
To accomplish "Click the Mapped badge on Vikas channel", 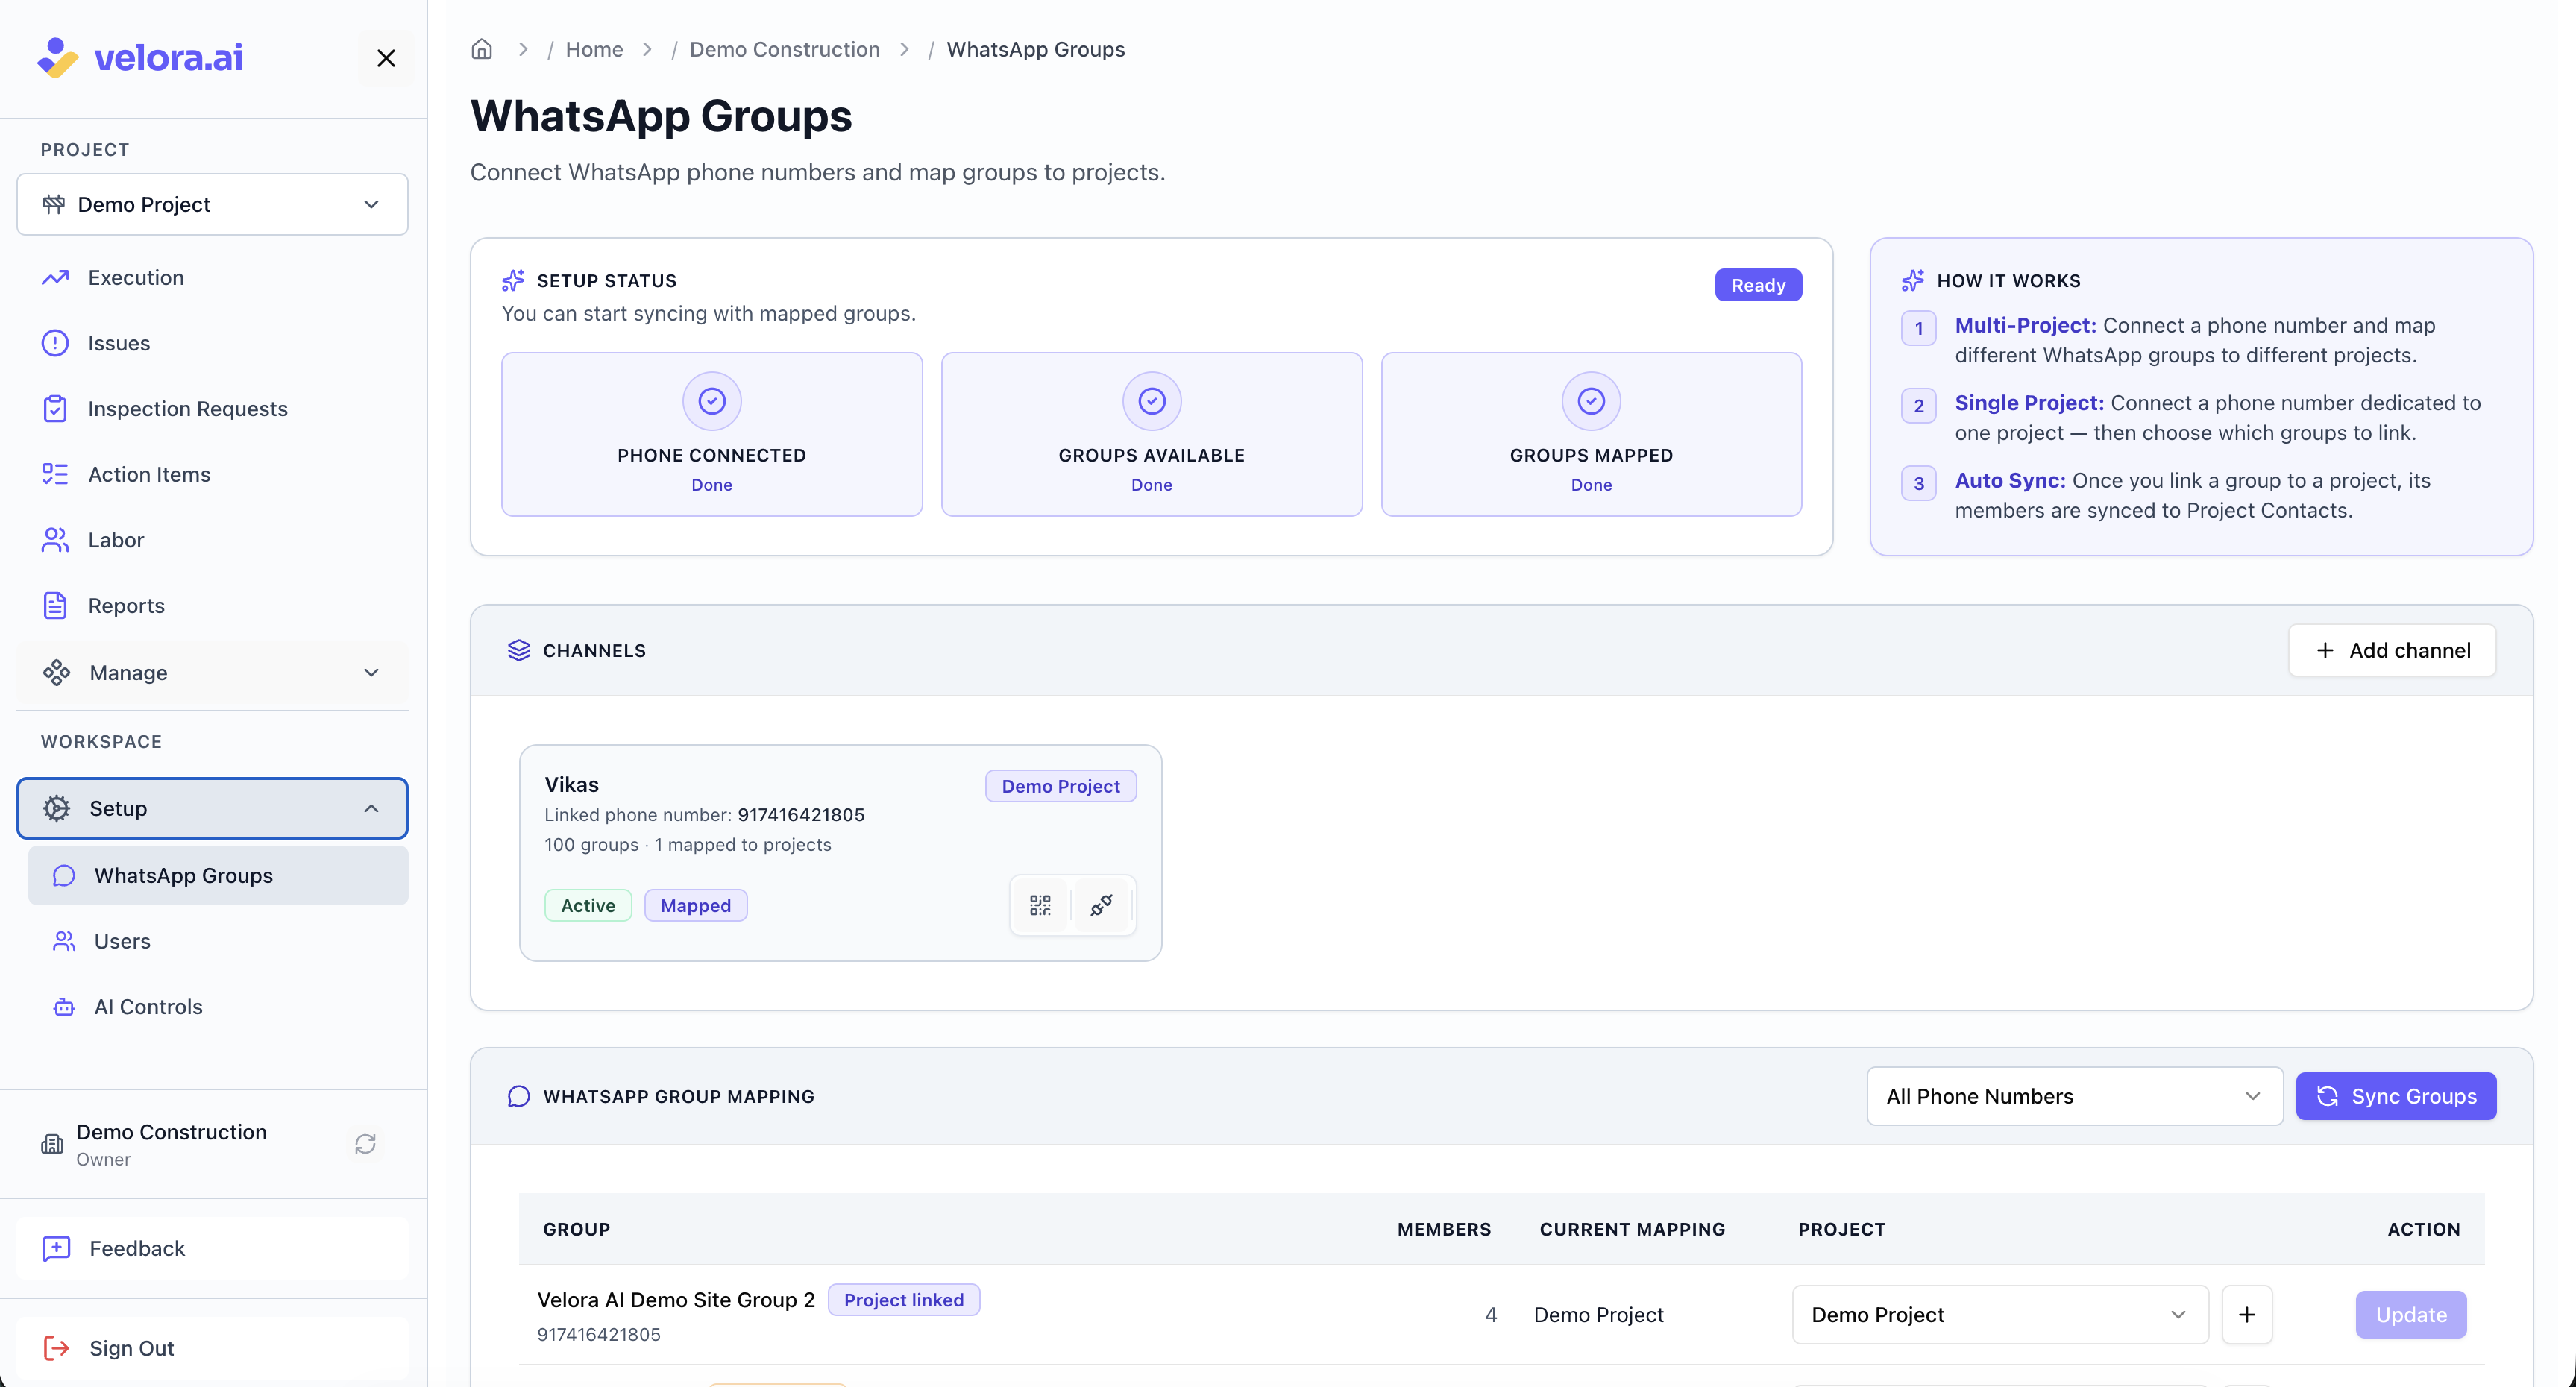I will point(695,905).
